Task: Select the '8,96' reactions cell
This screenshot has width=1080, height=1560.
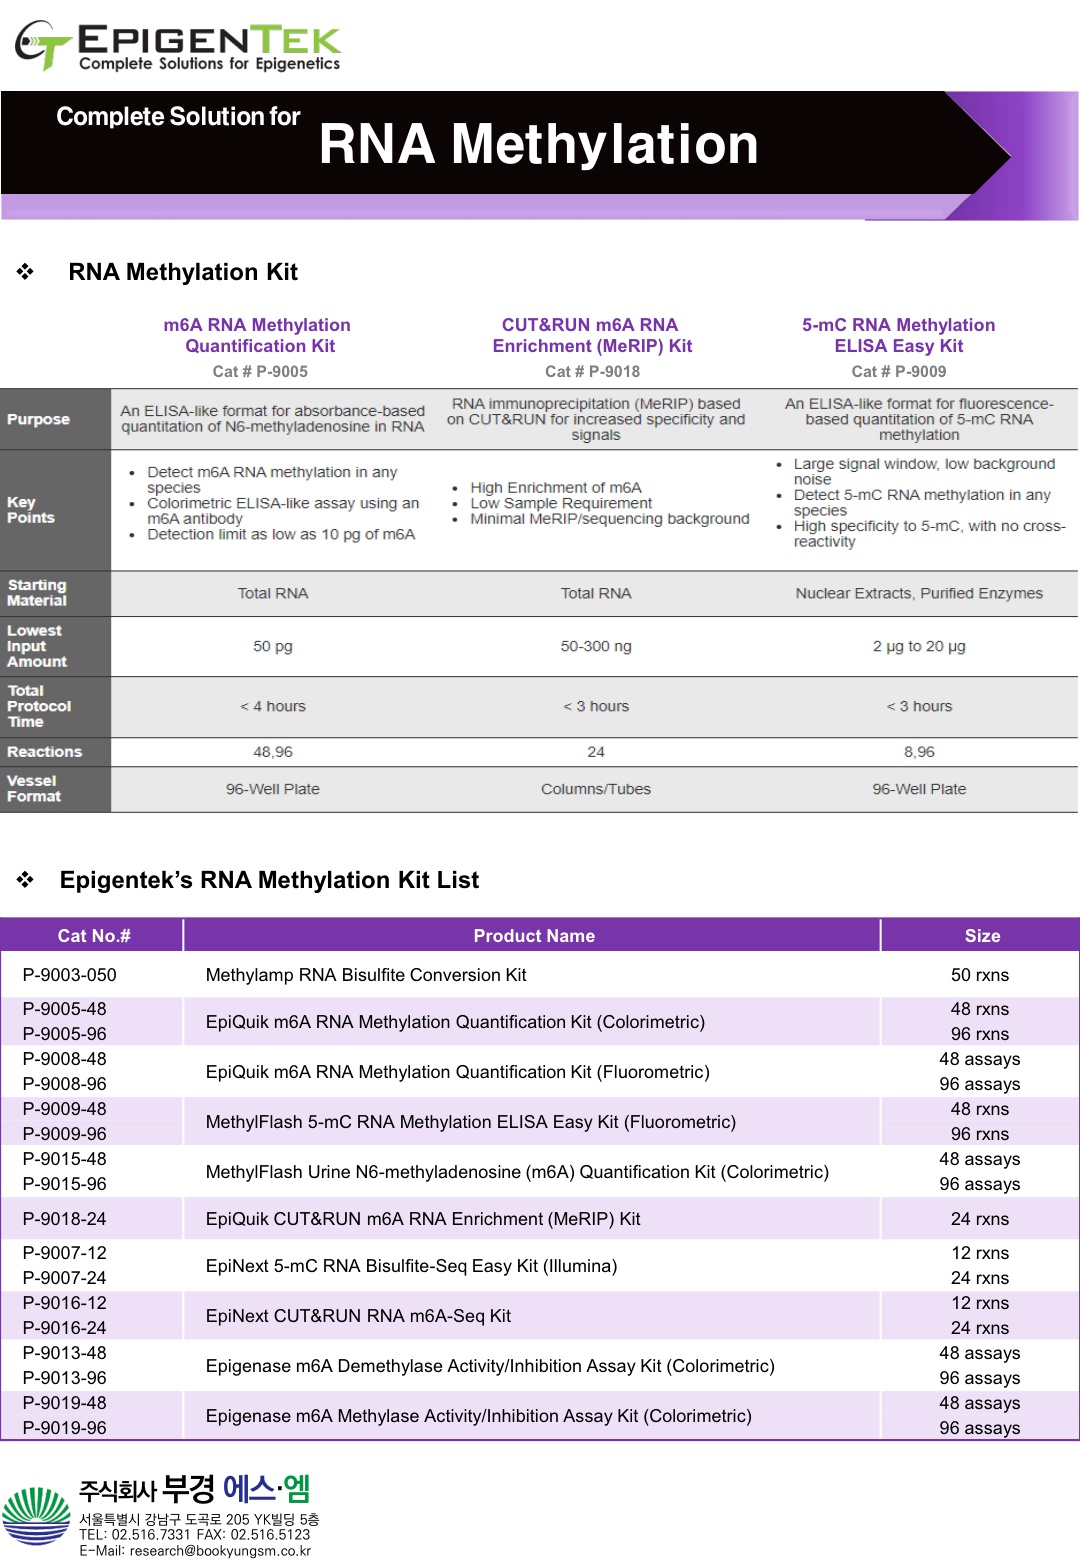Action: 919,752
